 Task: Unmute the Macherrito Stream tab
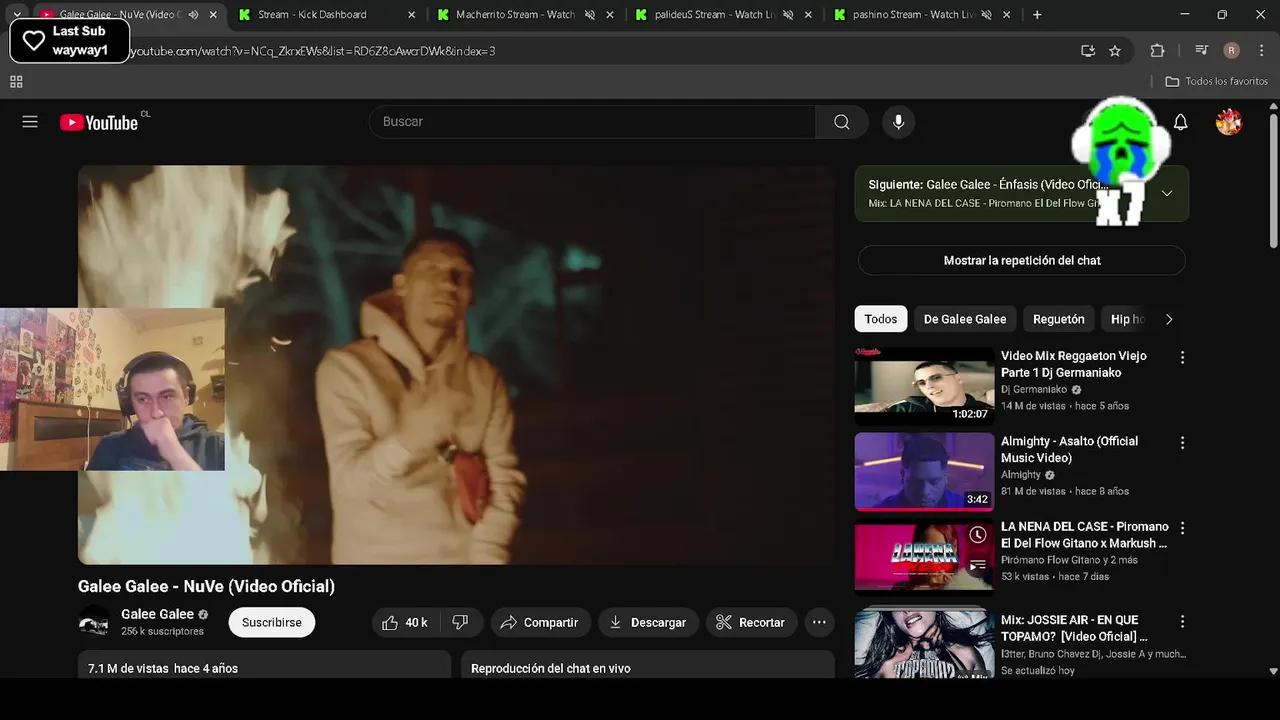point(590,15)
